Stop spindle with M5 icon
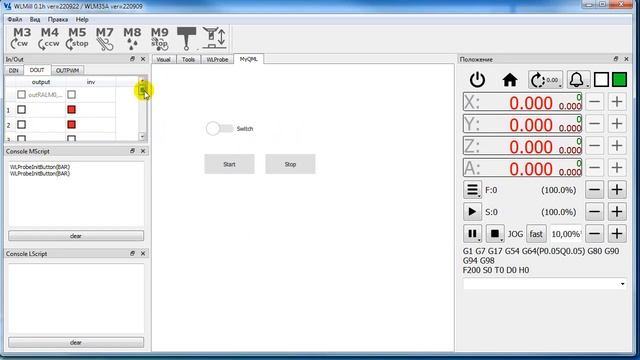This screenshot has height=360, width=640. (x=77, y=38)
